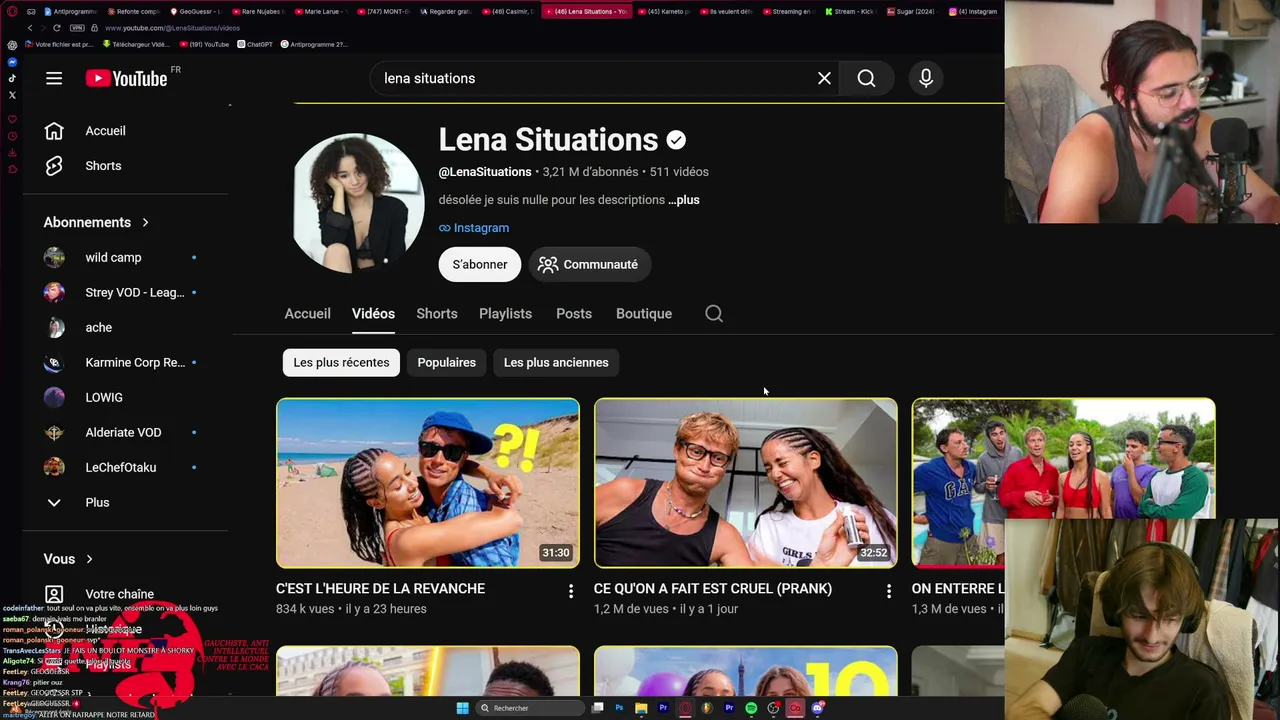Click the browser address bar URL
The width and height of the screenshot is (1280, 720).
[172, 28]
